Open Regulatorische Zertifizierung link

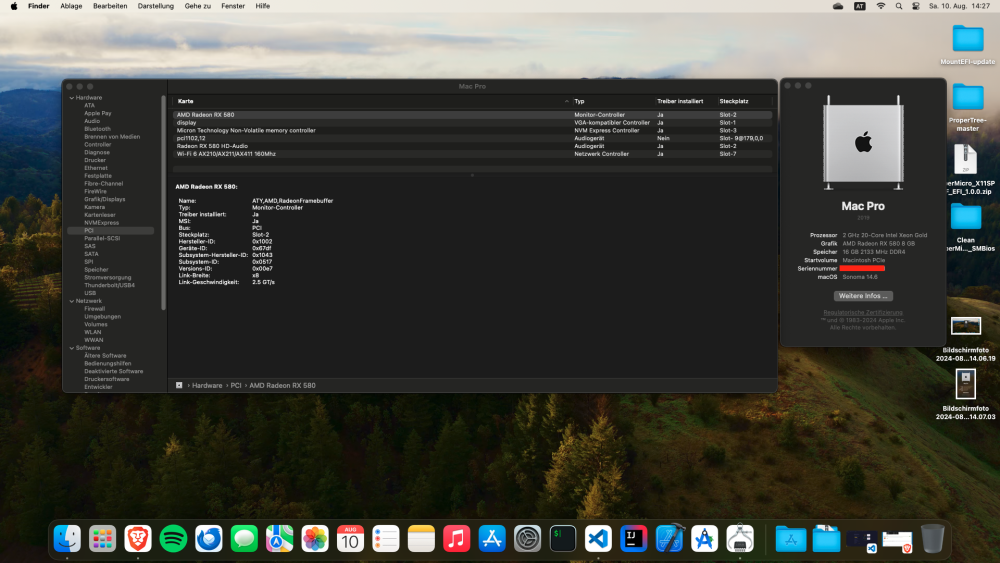[863, 312]
